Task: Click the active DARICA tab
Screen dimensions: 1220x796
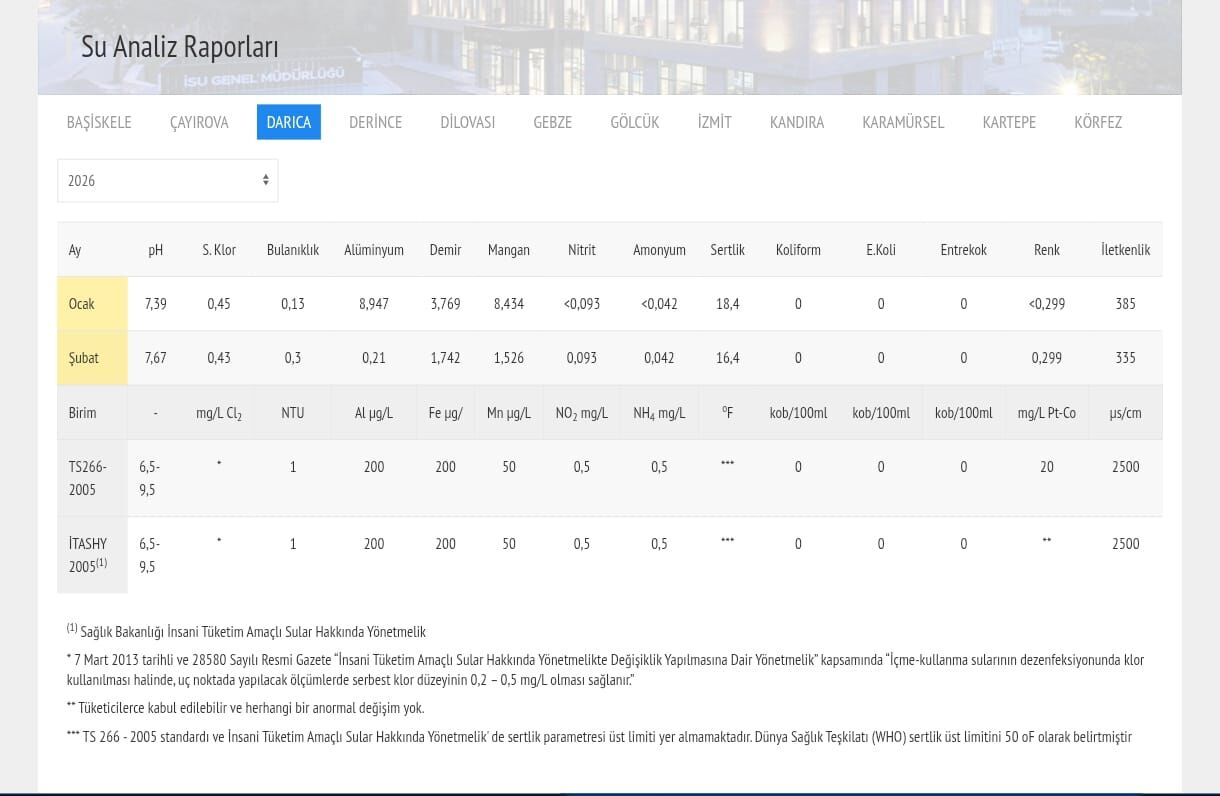Action: tap(288, 122)
